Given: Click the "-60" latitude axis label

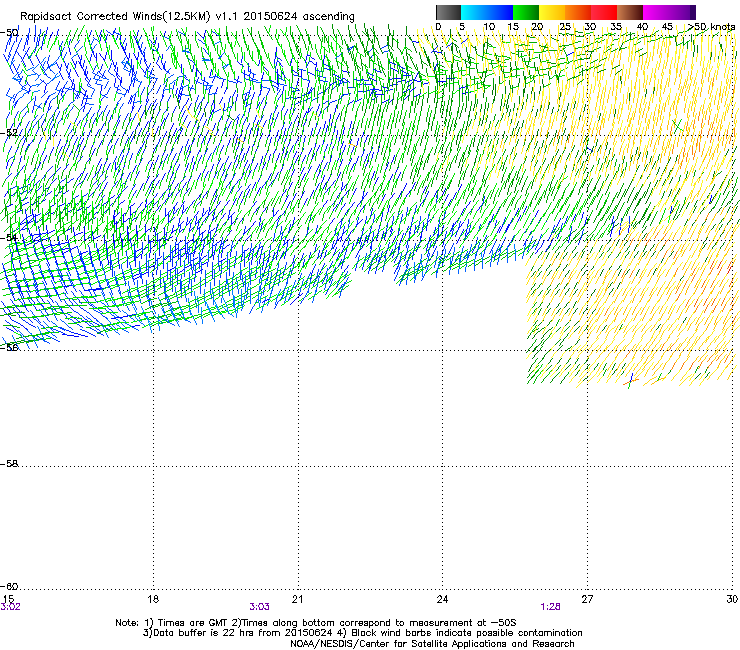Looking at the screenshot, I should click(9, 586).
